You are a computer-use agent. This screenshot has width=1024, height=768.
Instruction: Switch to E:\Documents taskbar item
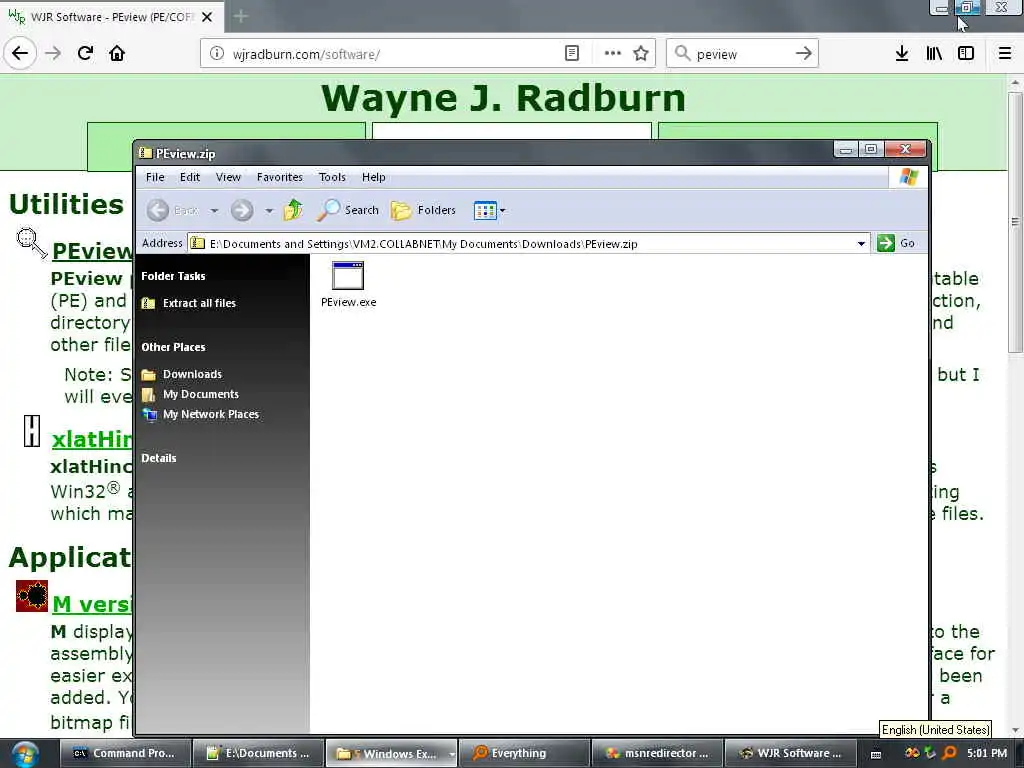259,753
